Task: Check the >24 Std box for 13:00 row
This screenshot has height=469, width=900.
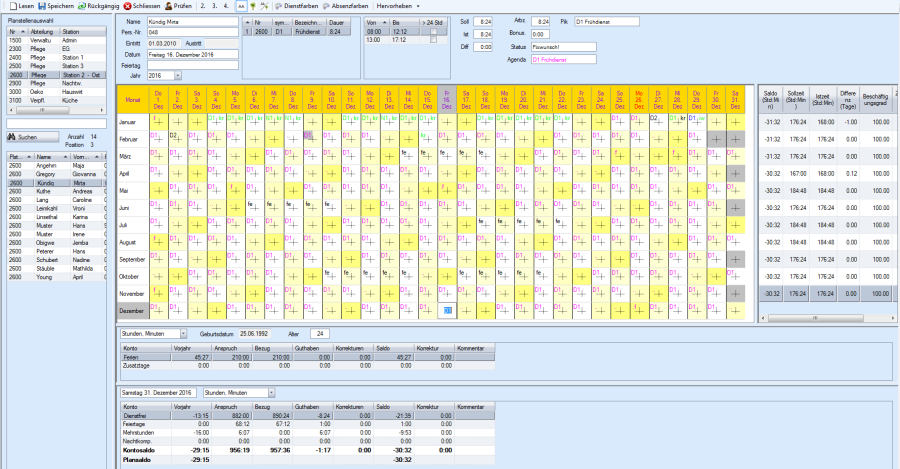Action: pos(433,40)
